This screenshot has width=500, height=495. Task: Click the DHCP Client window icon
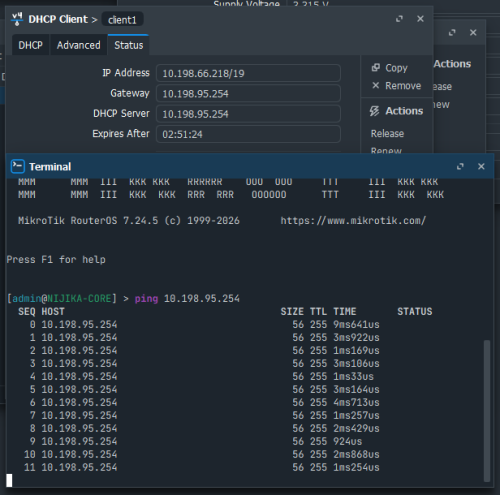click(x=17, y=19)
